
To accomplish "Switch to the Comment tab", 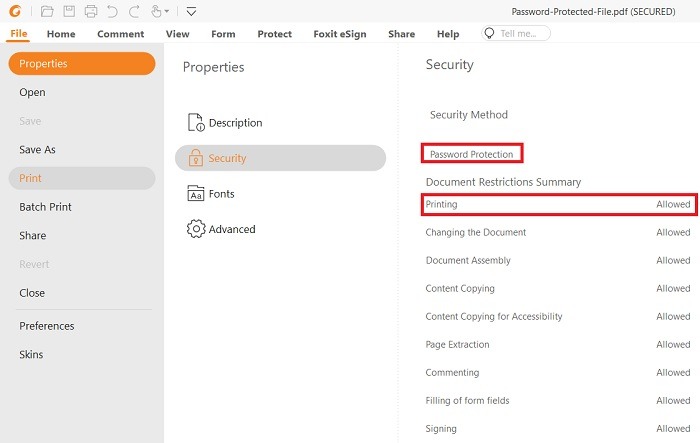I will [121, 34].
